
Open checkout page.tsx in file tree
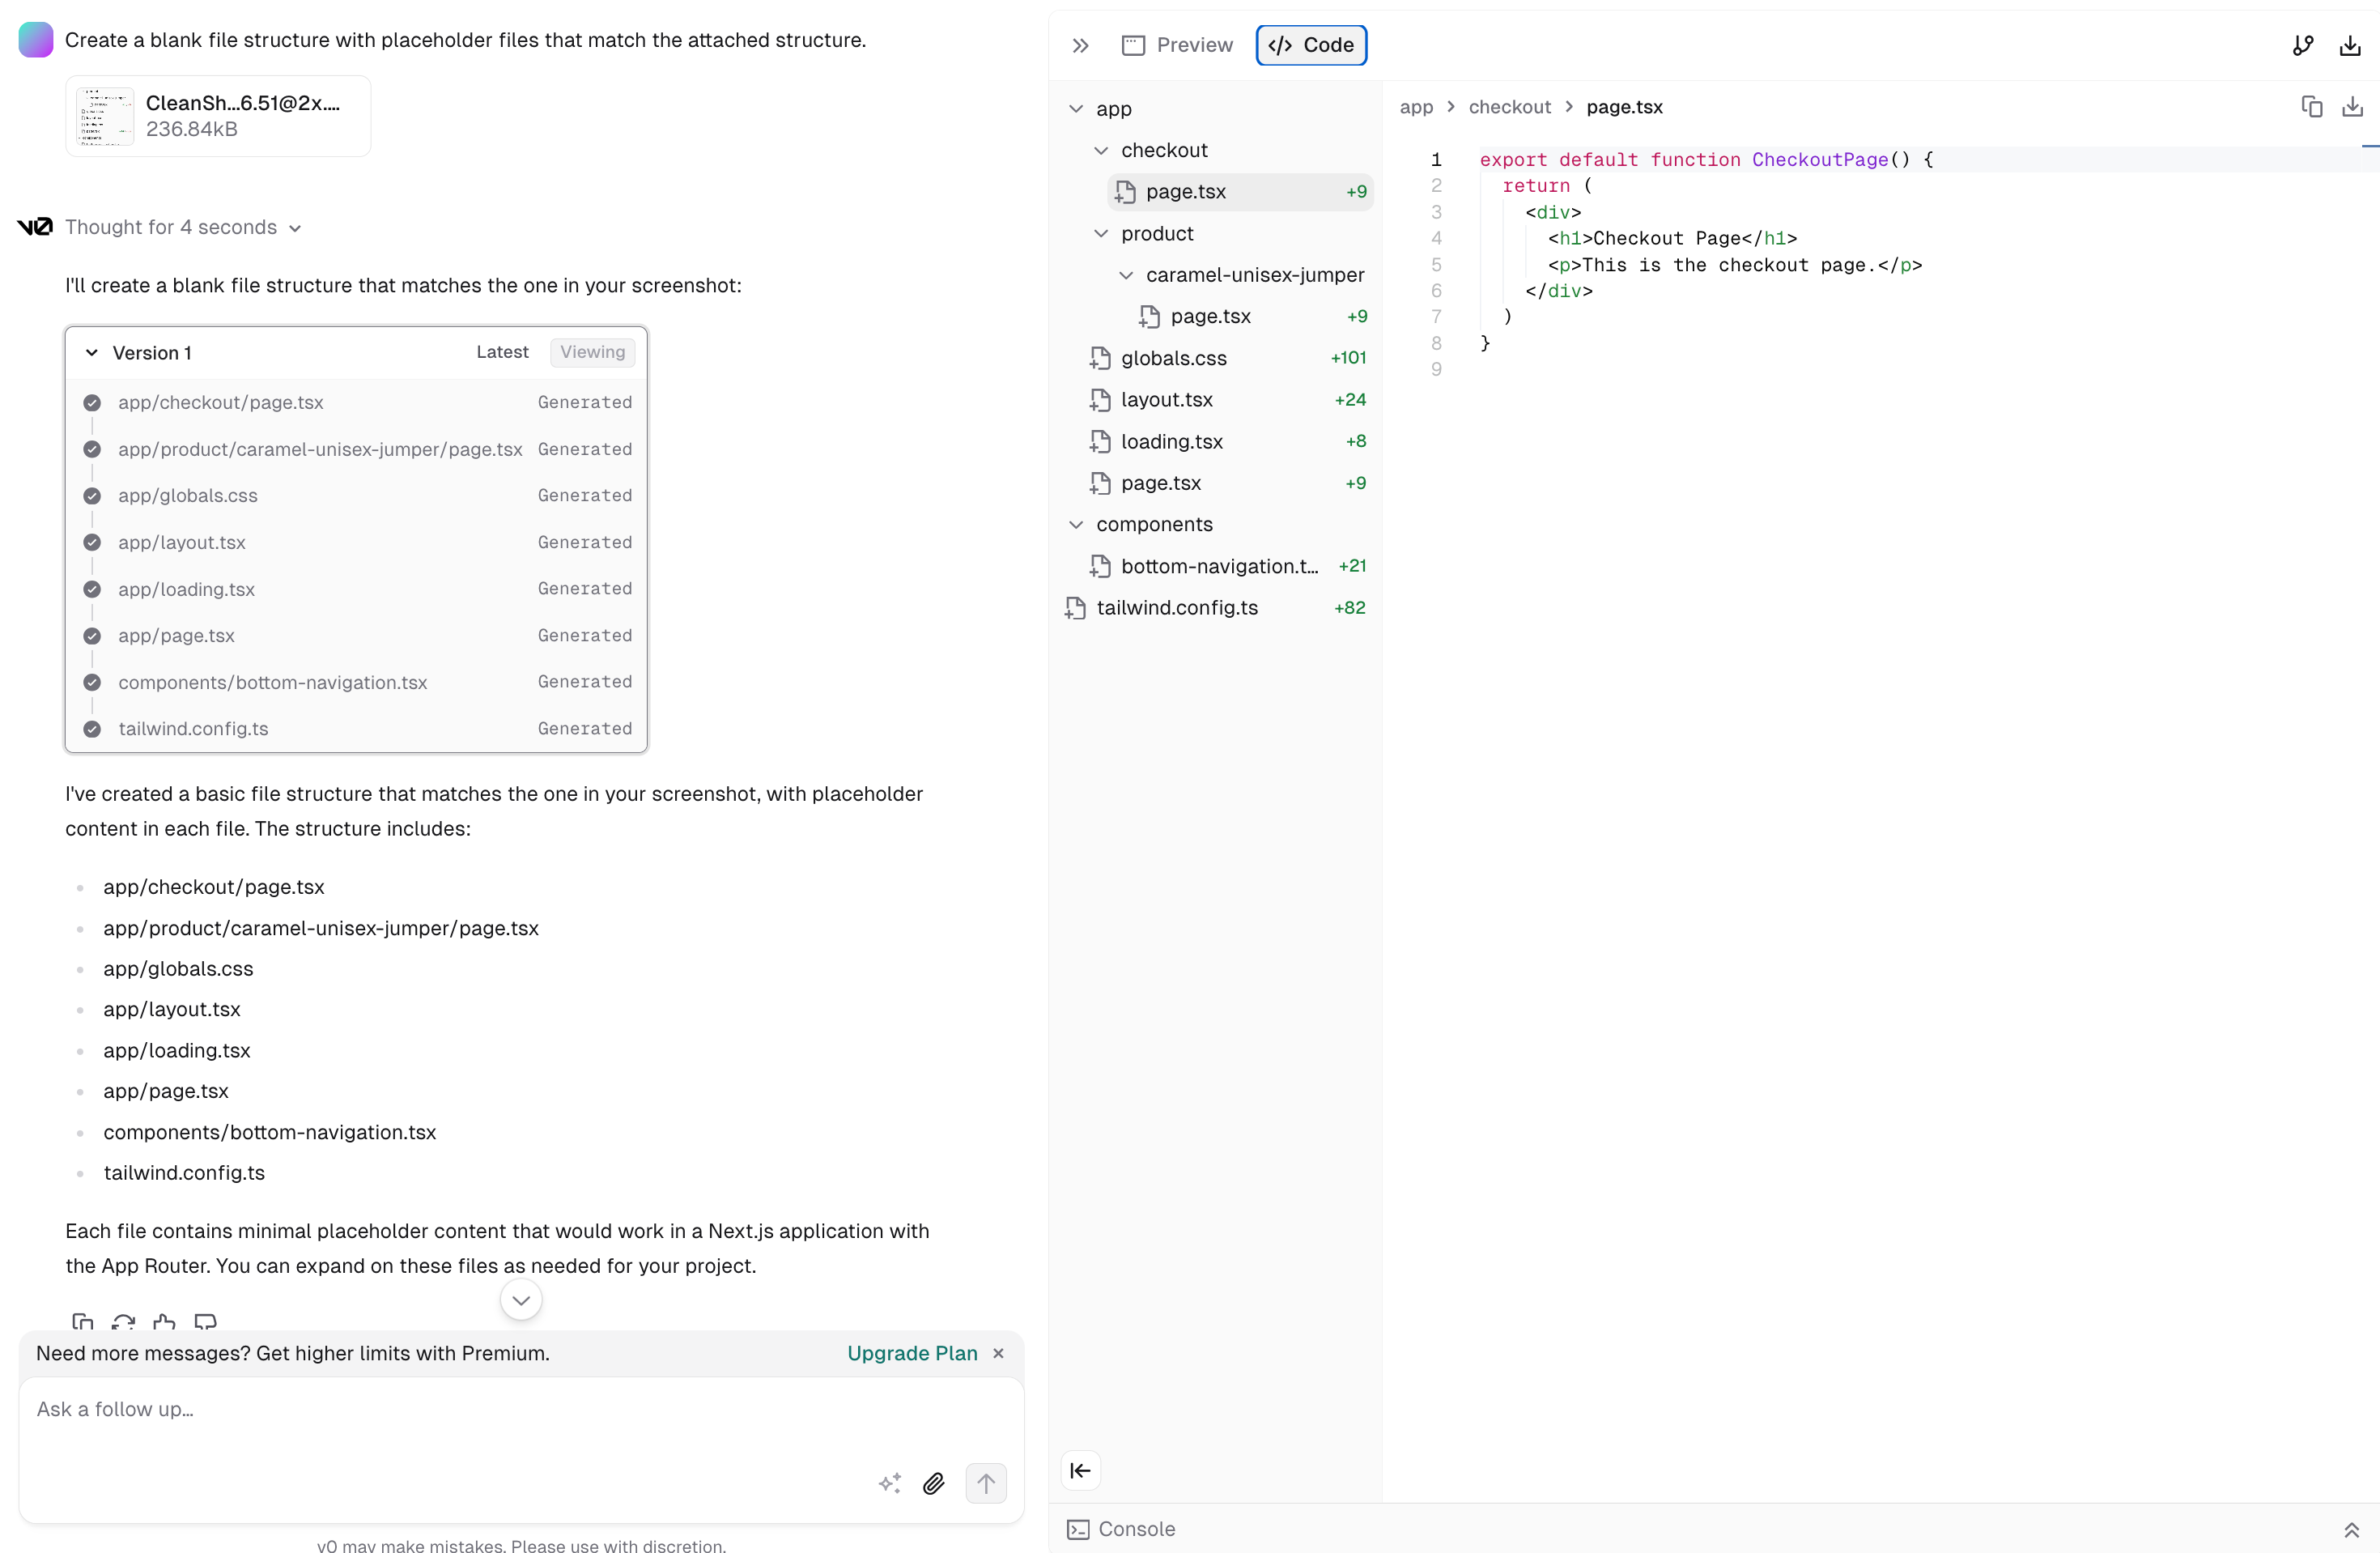point(1240,191)
